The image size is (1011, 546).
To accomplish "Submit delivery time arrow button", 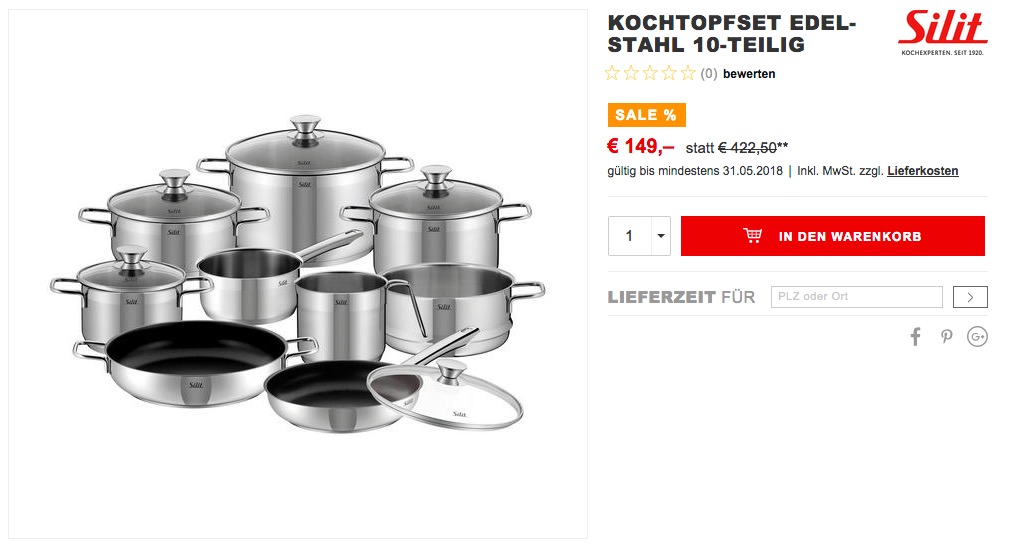I will pyautogui.click(x=970, y=297).
